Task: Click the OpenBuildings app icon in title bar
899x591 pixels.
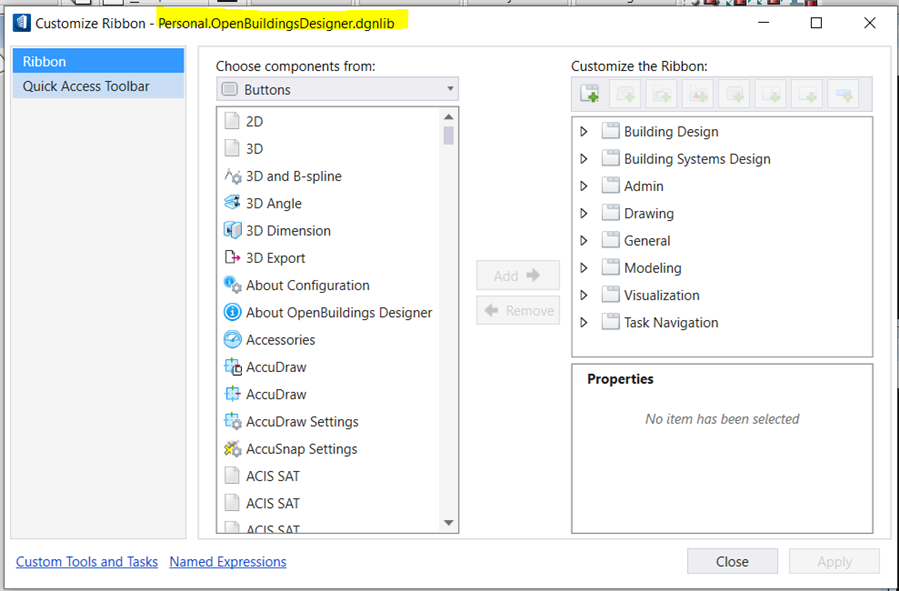Action: click(22, 23)
